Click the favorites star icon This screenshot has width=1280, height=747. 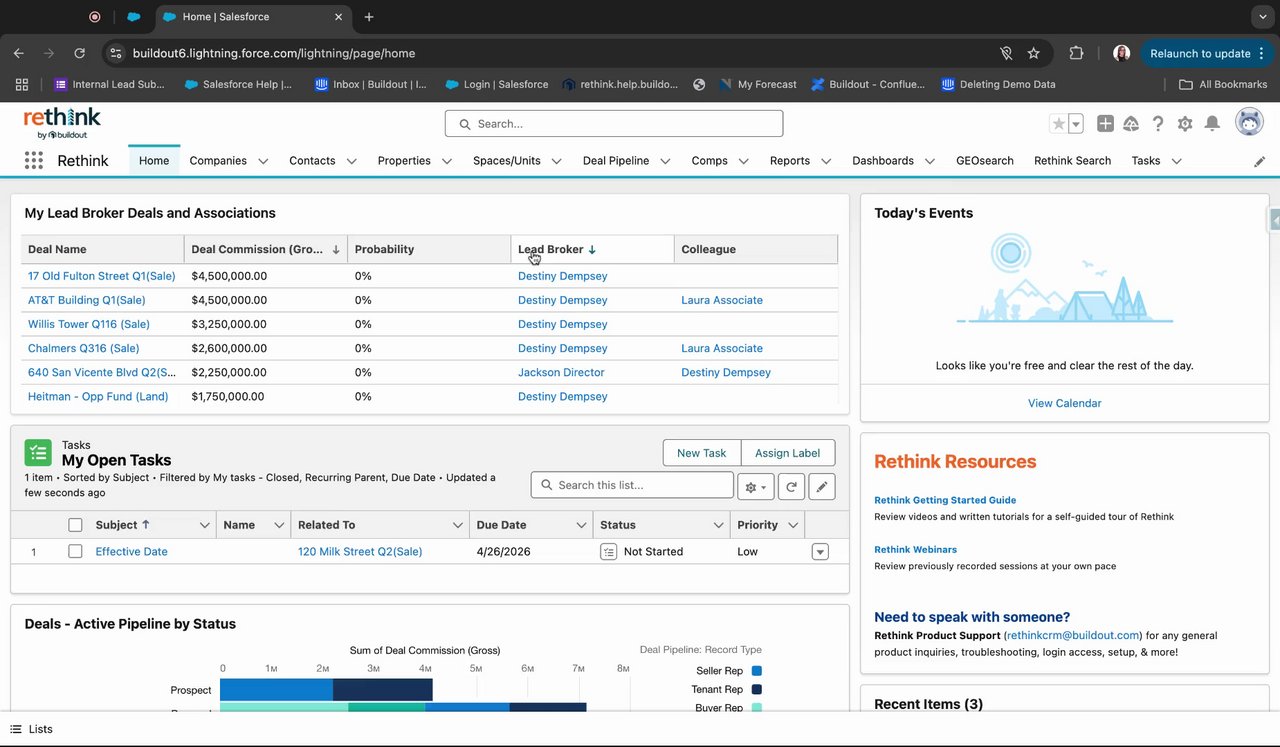1058,124
